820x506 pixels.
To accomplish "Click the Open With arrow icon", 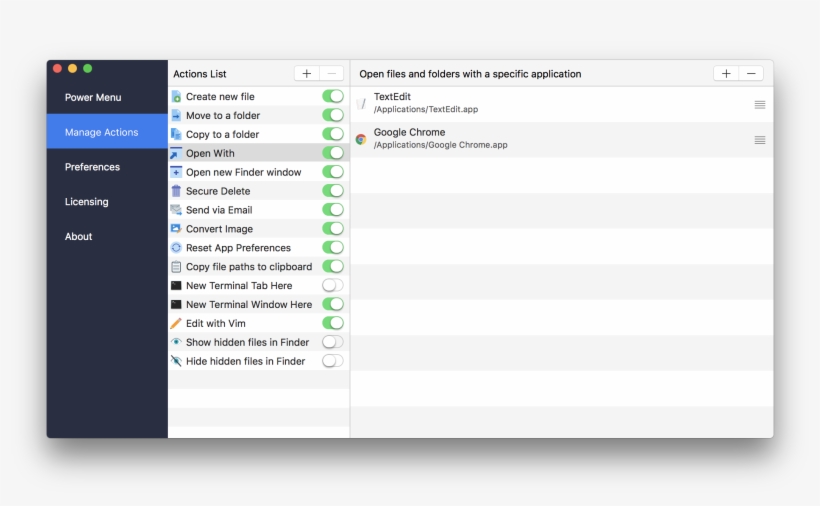I will (x=176, y=153).
